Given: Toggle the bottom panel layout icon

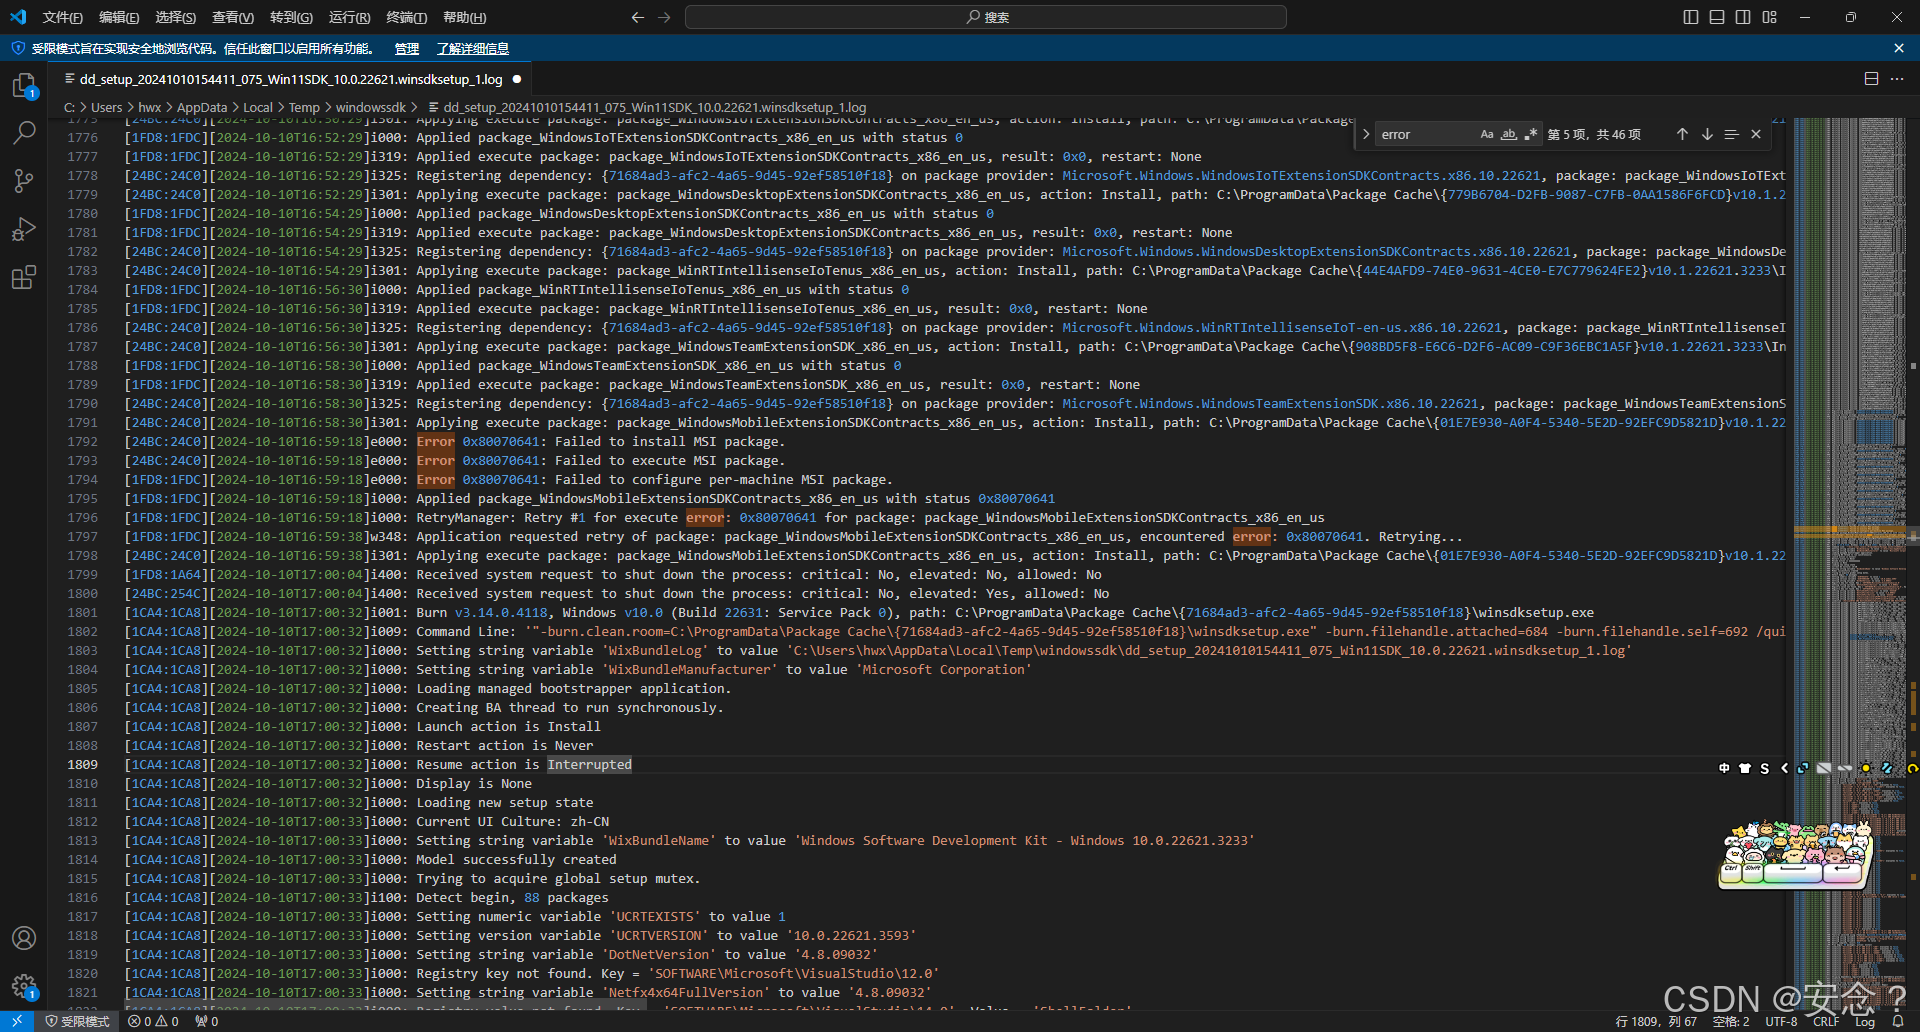Looking at the screenshot, I should coord(1717,17).
